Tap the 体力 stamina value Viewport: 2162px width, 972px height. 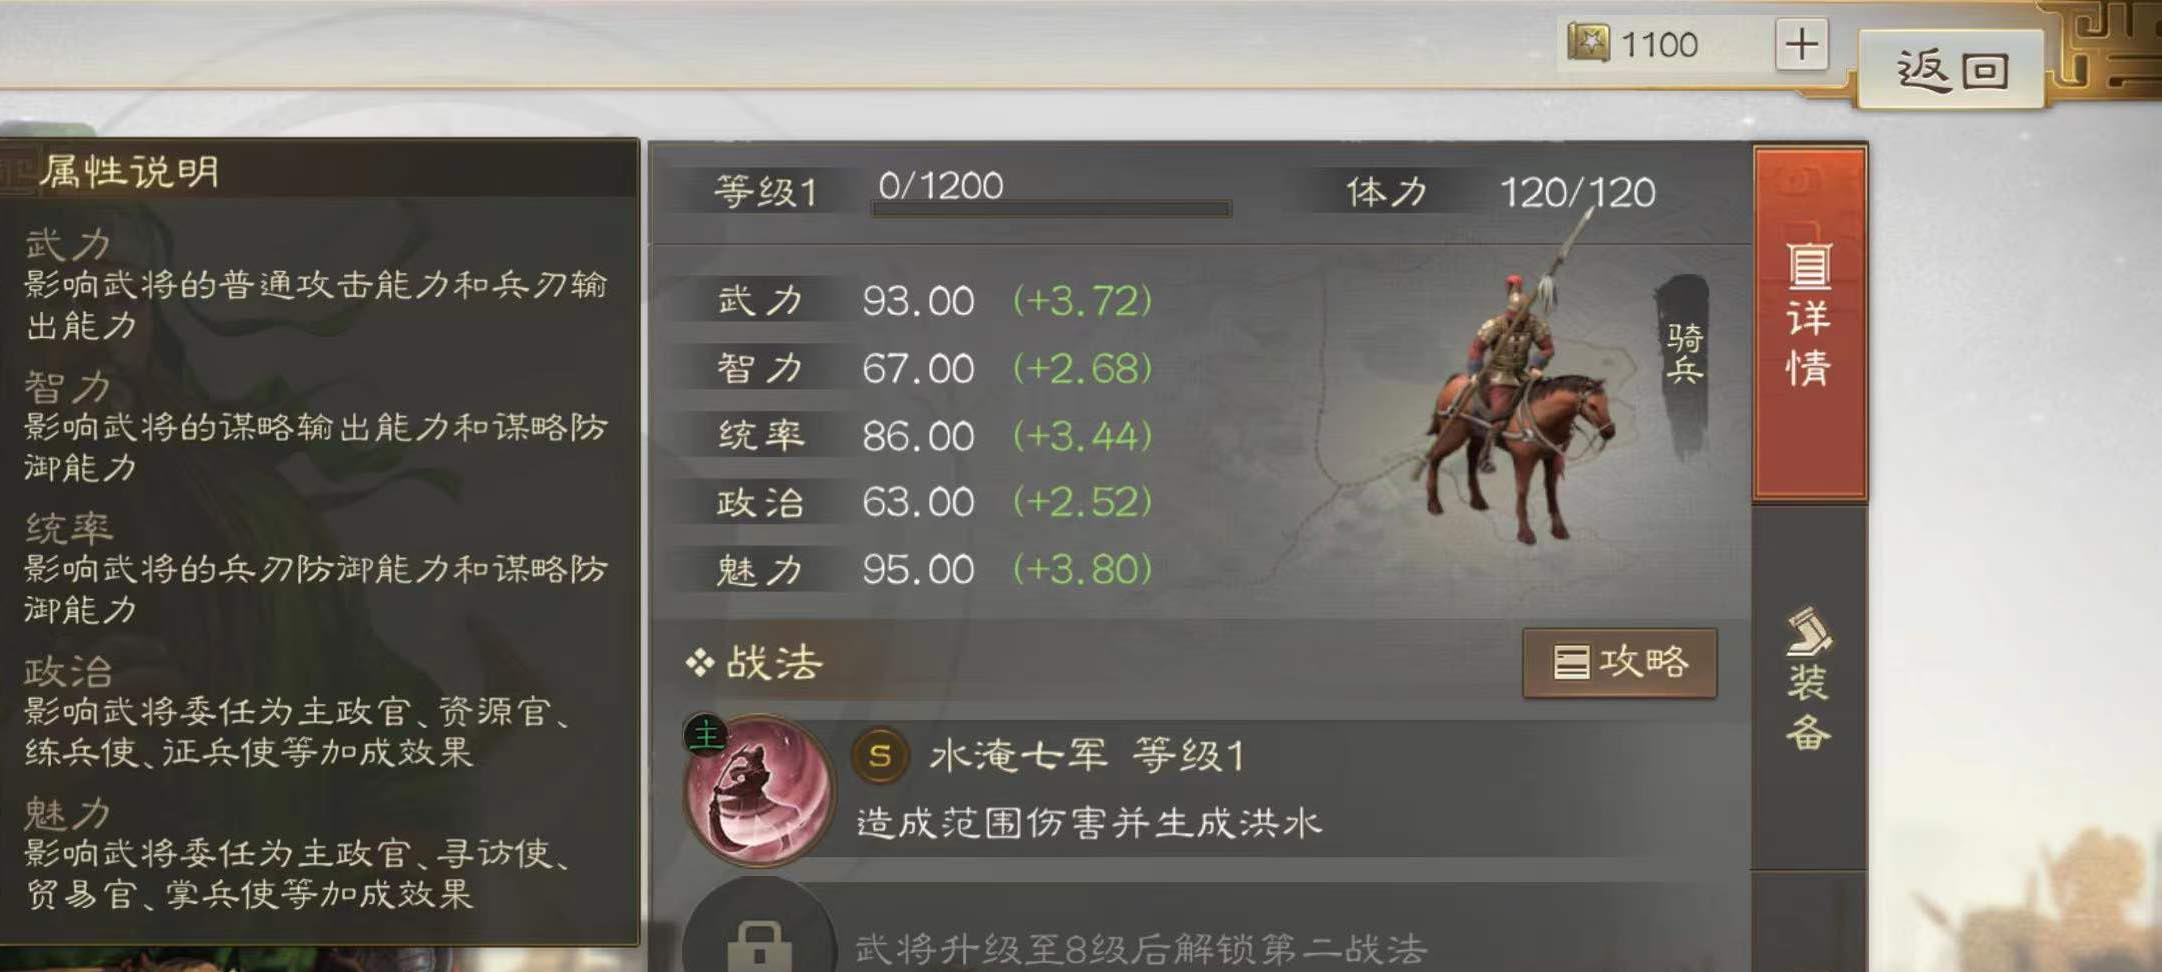[x=1577, y=192]
